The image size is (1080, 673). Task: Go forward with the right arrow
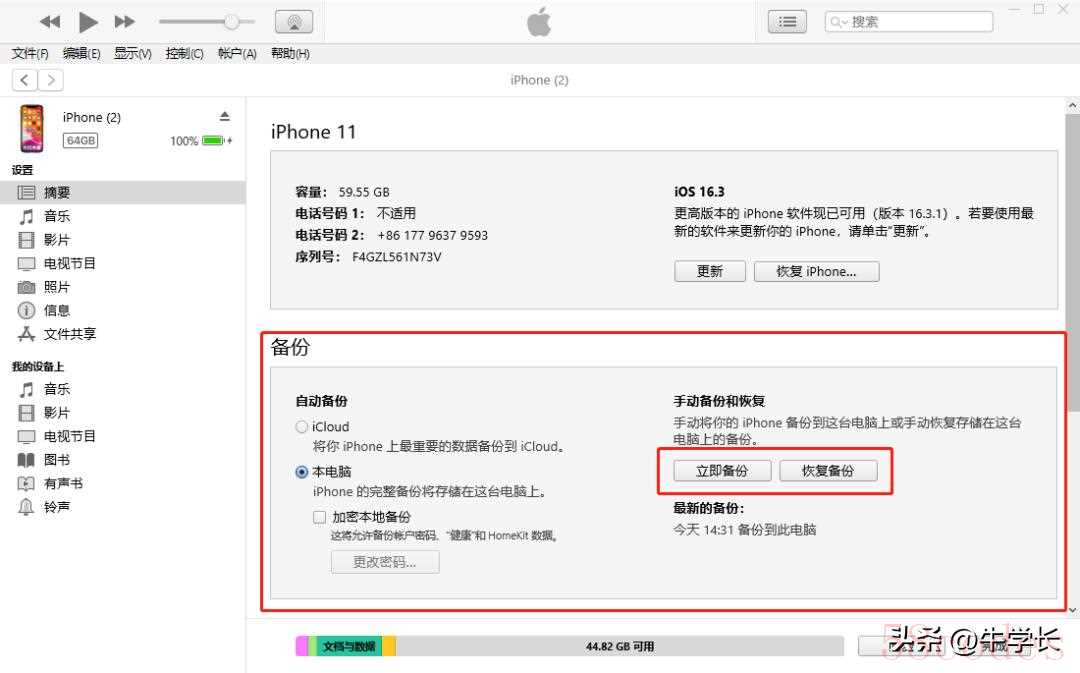[x=51, y=81]
